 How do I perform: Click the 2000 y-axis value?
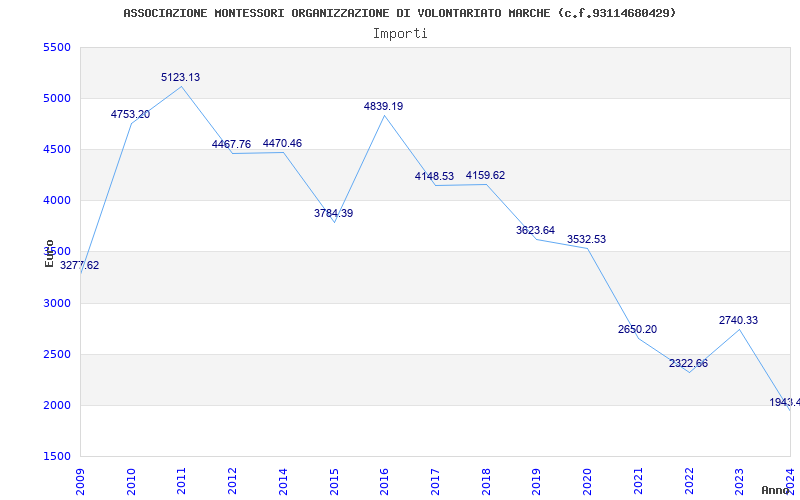57,406
